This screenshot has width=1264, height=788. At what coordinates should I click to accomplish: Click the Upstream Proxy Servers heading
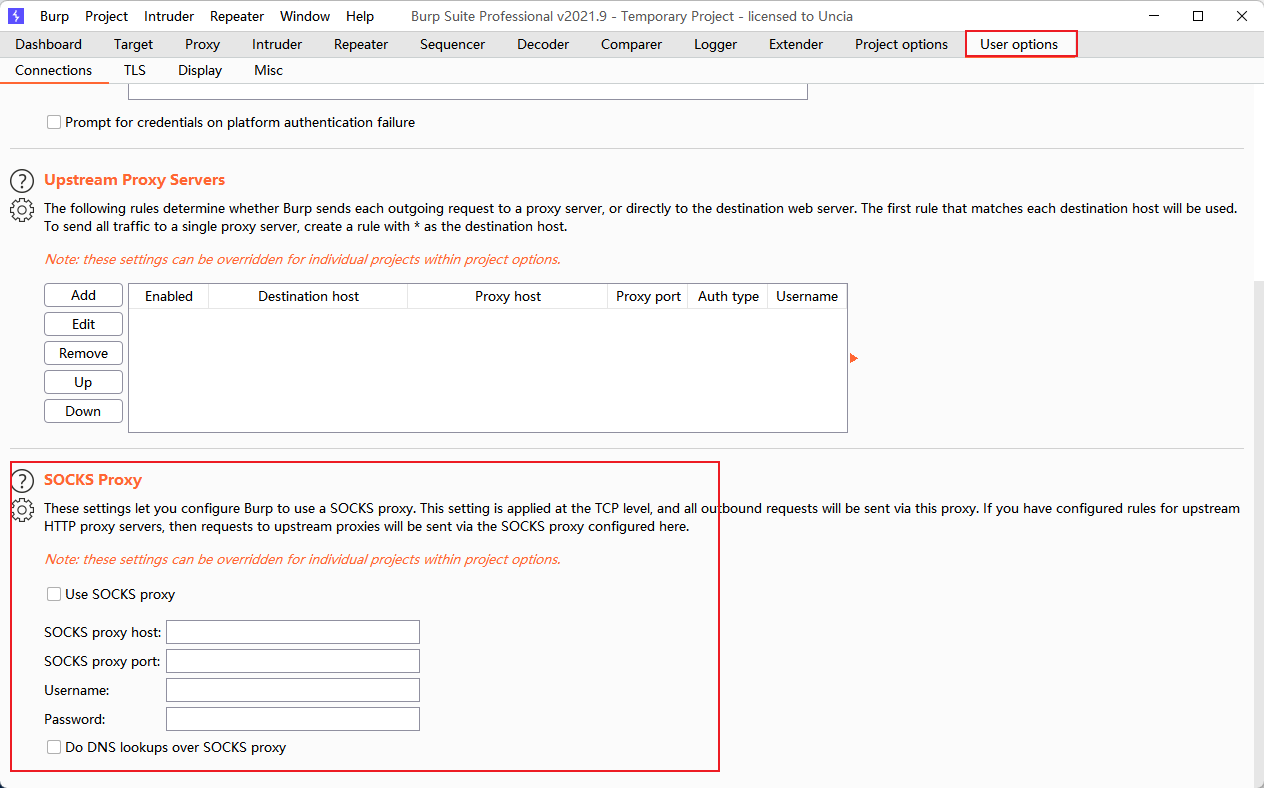[134, 180]
